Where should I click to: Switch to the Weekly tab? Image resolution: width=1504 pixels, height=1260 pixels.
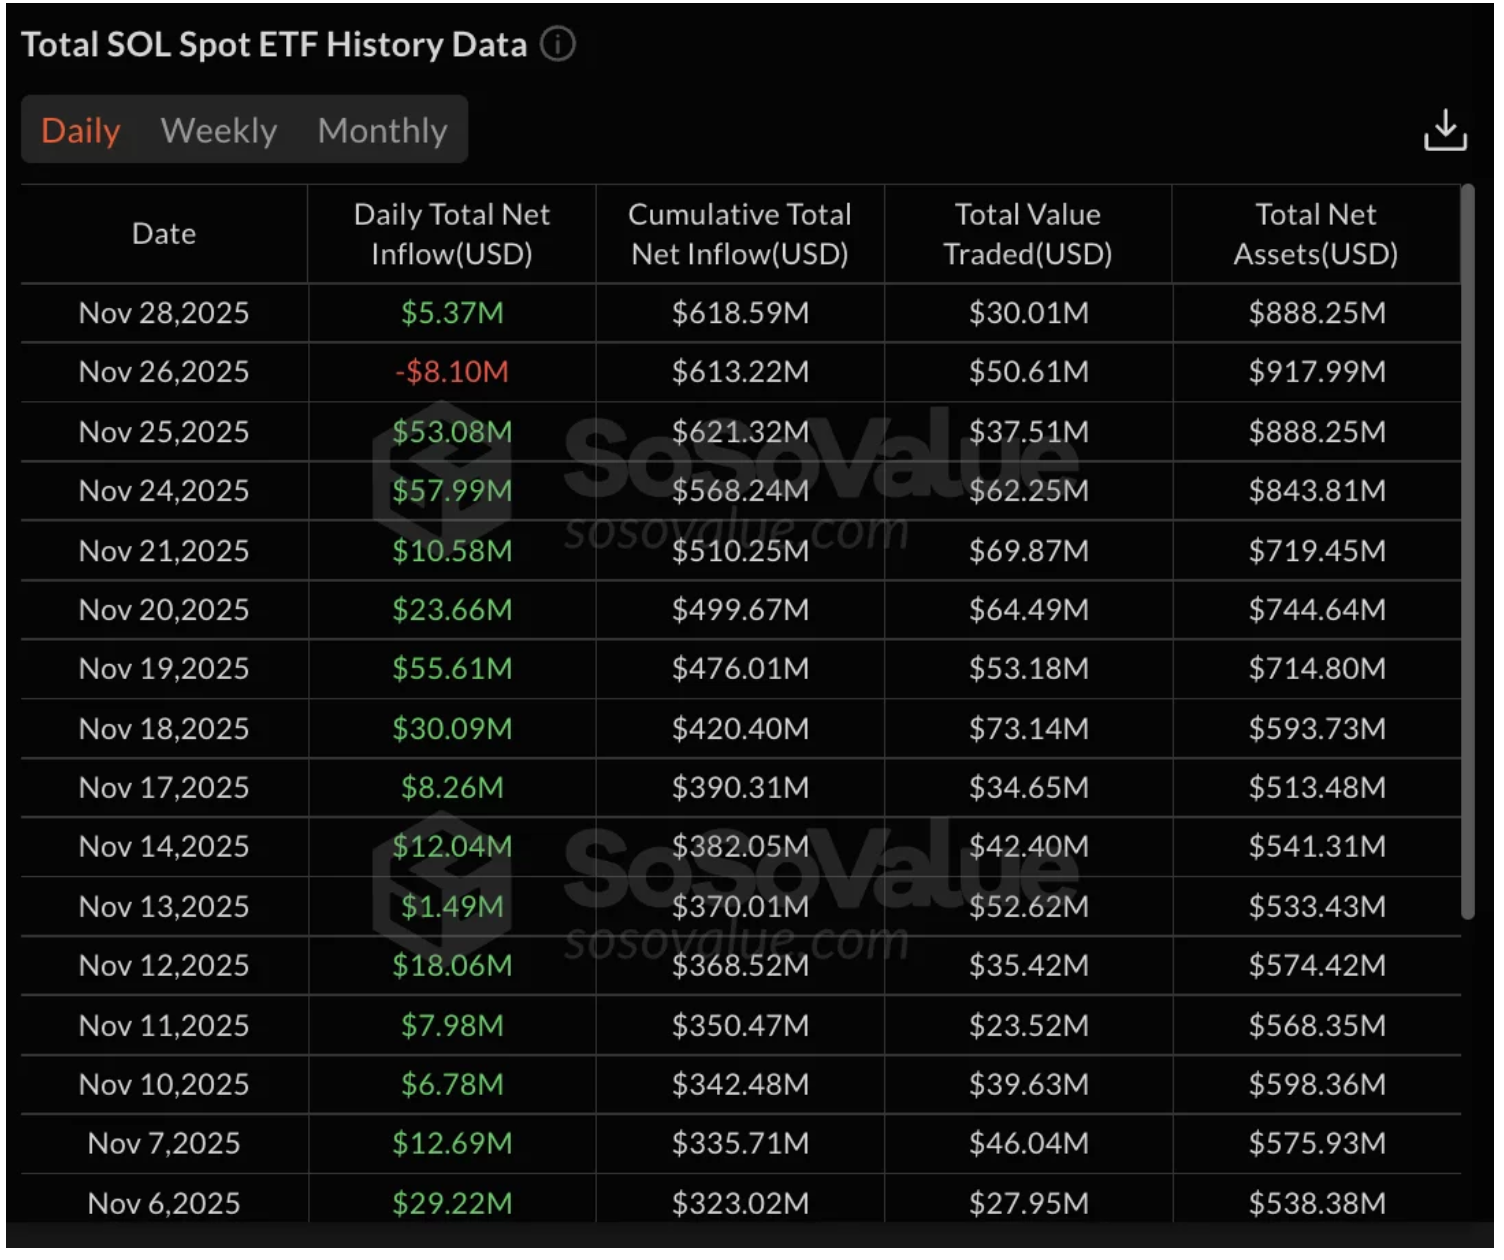click(219, 131)
